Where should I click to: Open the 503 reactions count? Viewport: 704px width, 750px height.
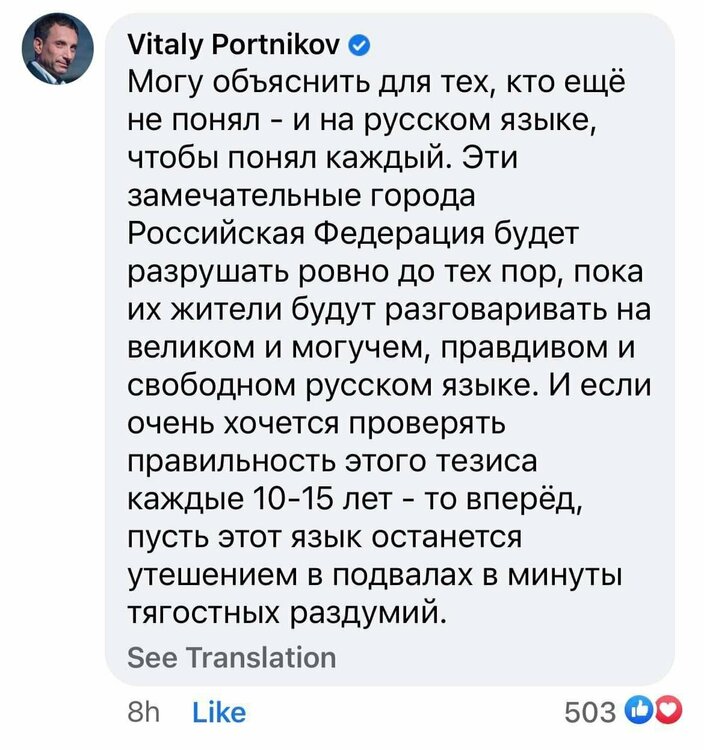(x=590, y=712)
